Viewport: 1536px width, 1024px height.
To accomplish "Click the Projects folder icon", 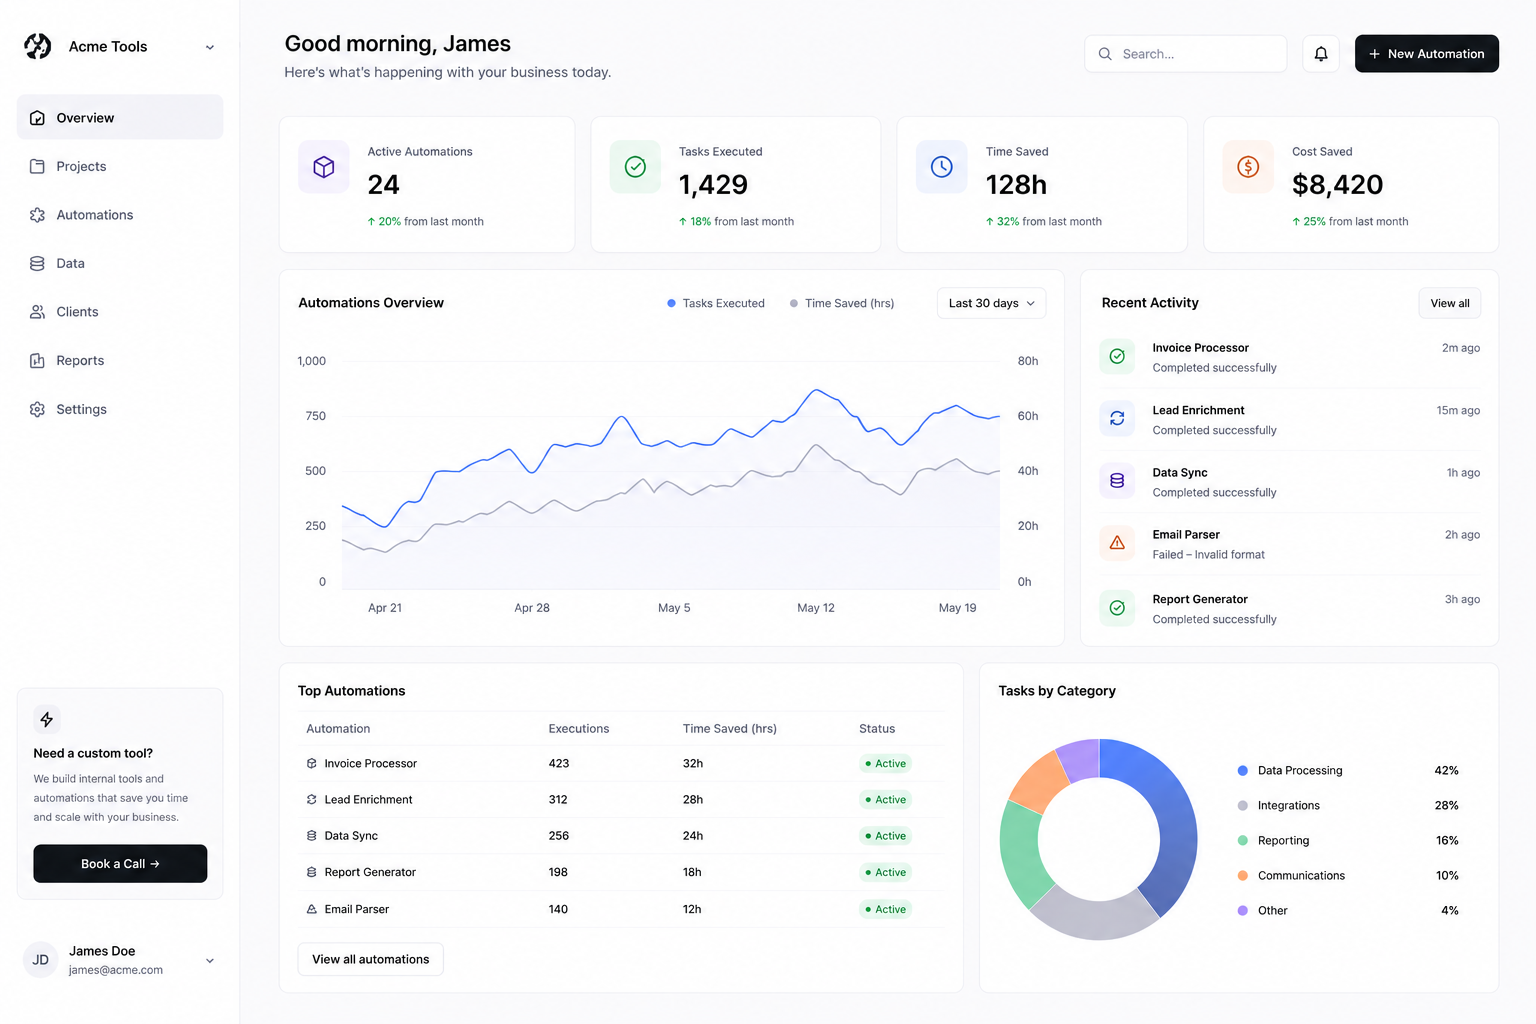I will pos(37,166).
